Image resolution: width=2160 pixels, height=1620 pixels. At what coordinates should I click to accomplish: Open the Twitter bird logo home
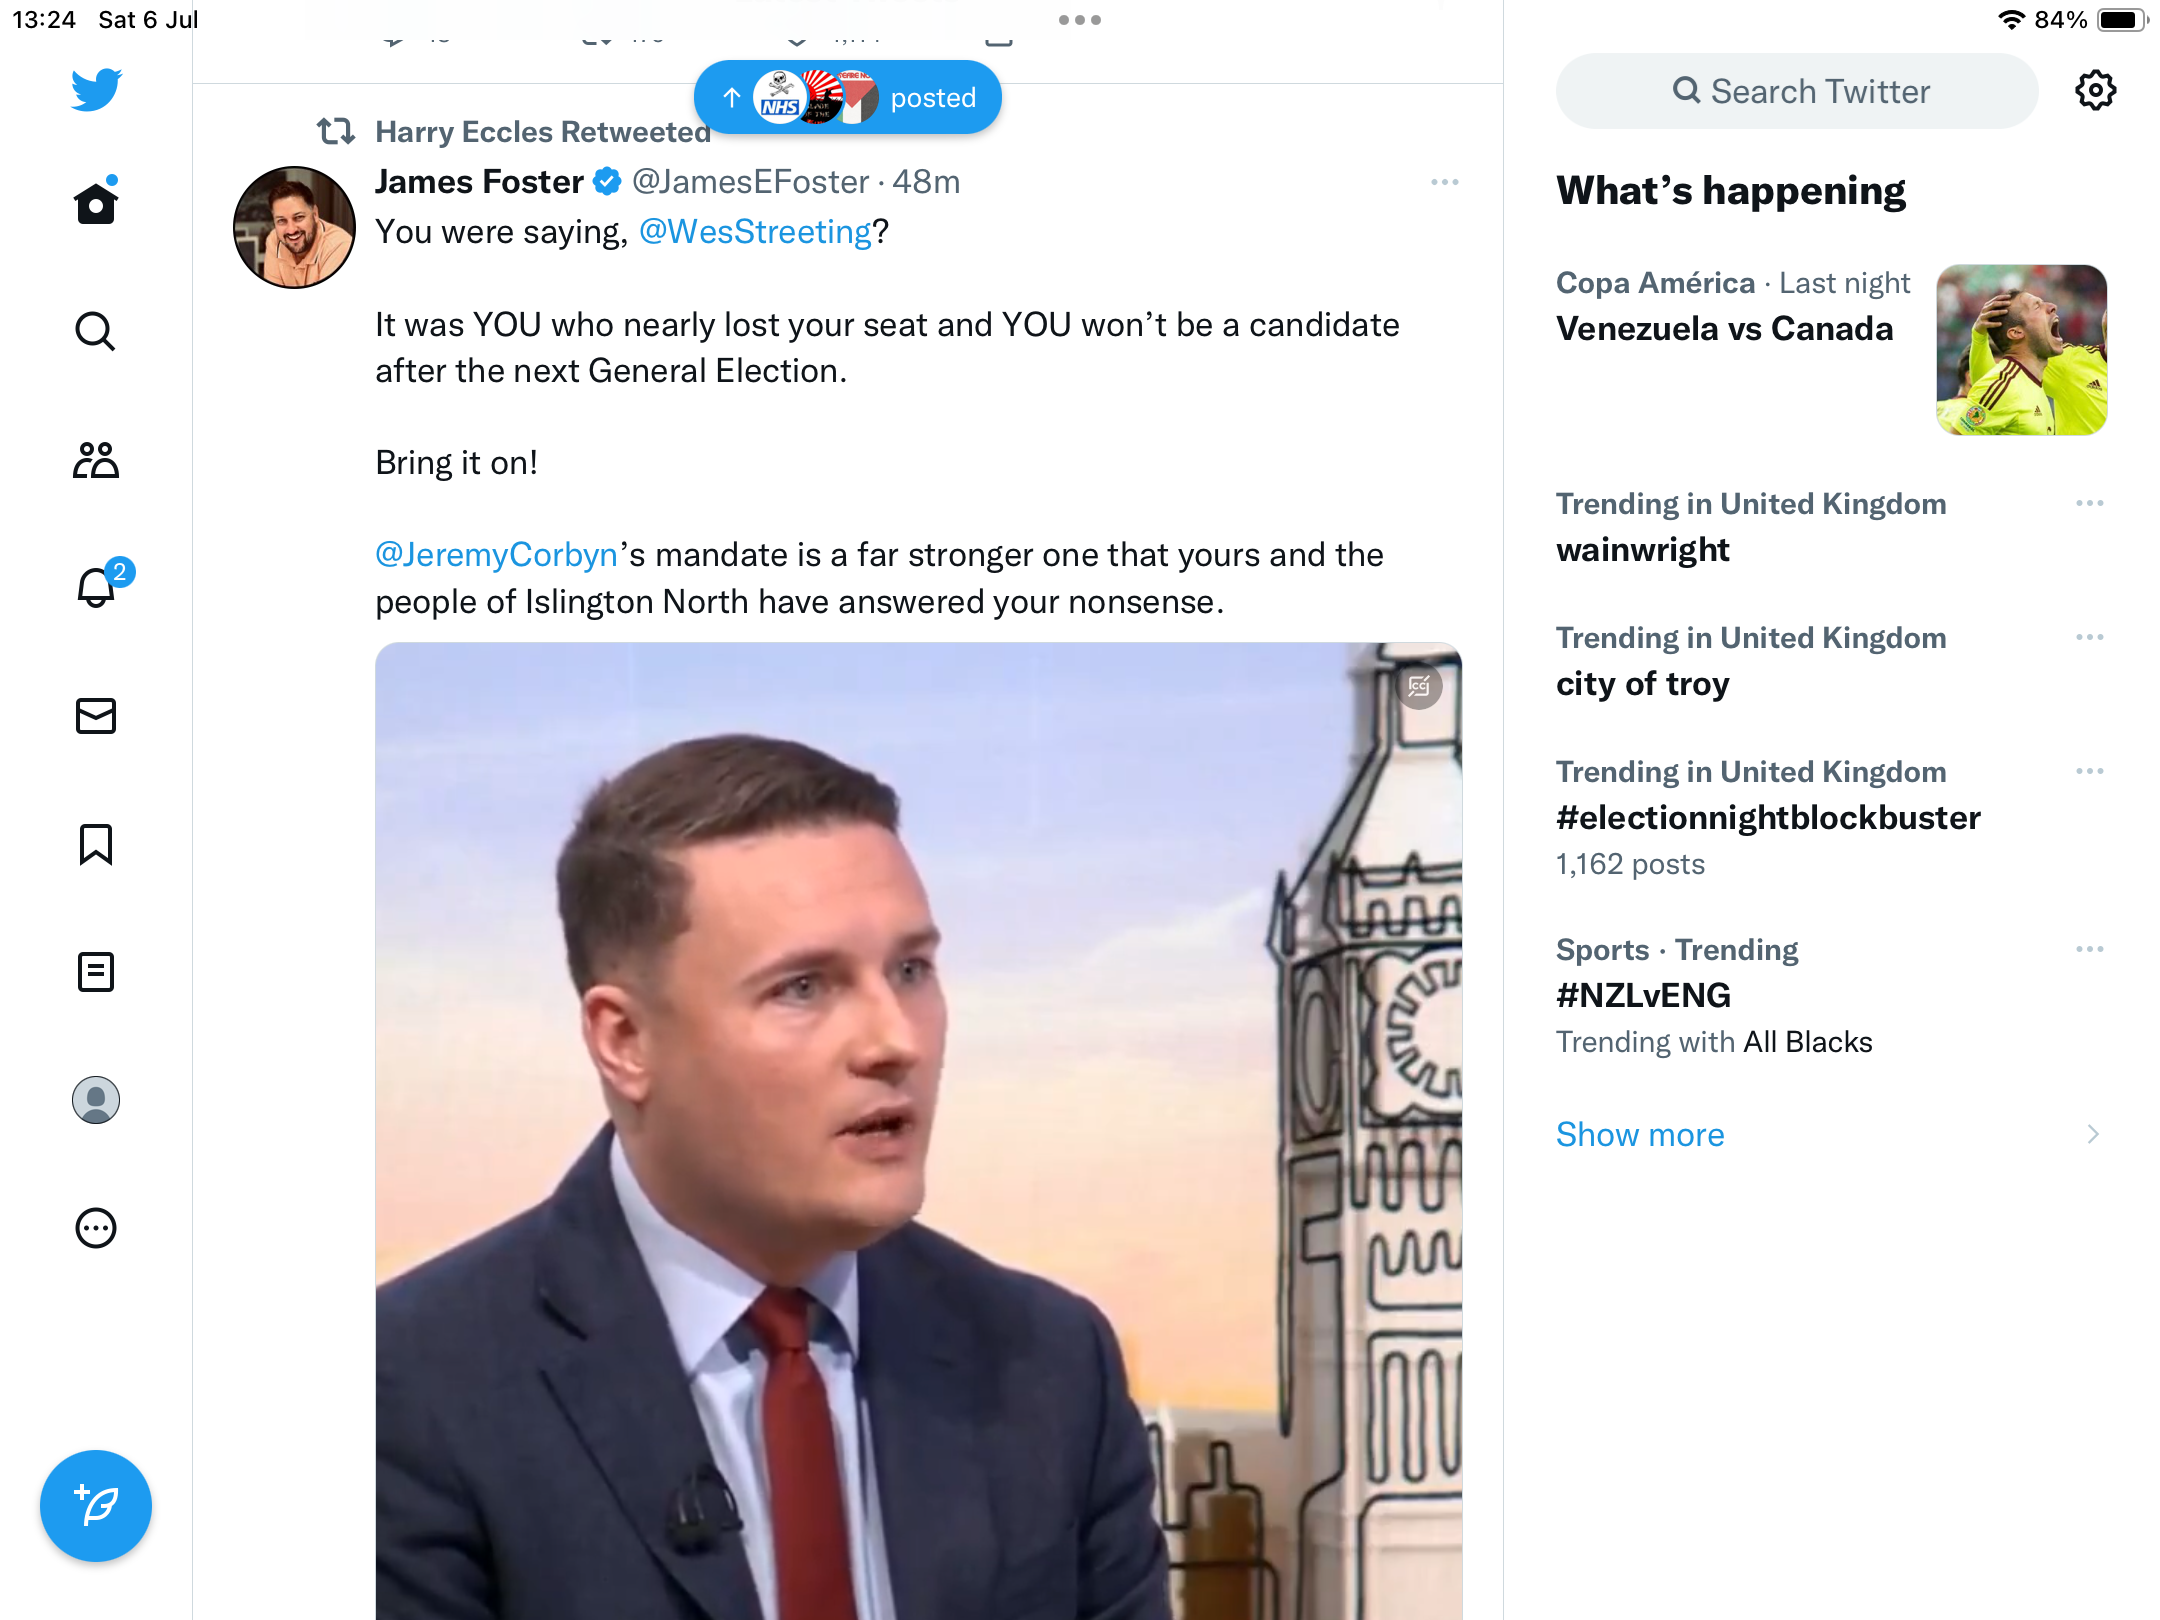(96, 90)
